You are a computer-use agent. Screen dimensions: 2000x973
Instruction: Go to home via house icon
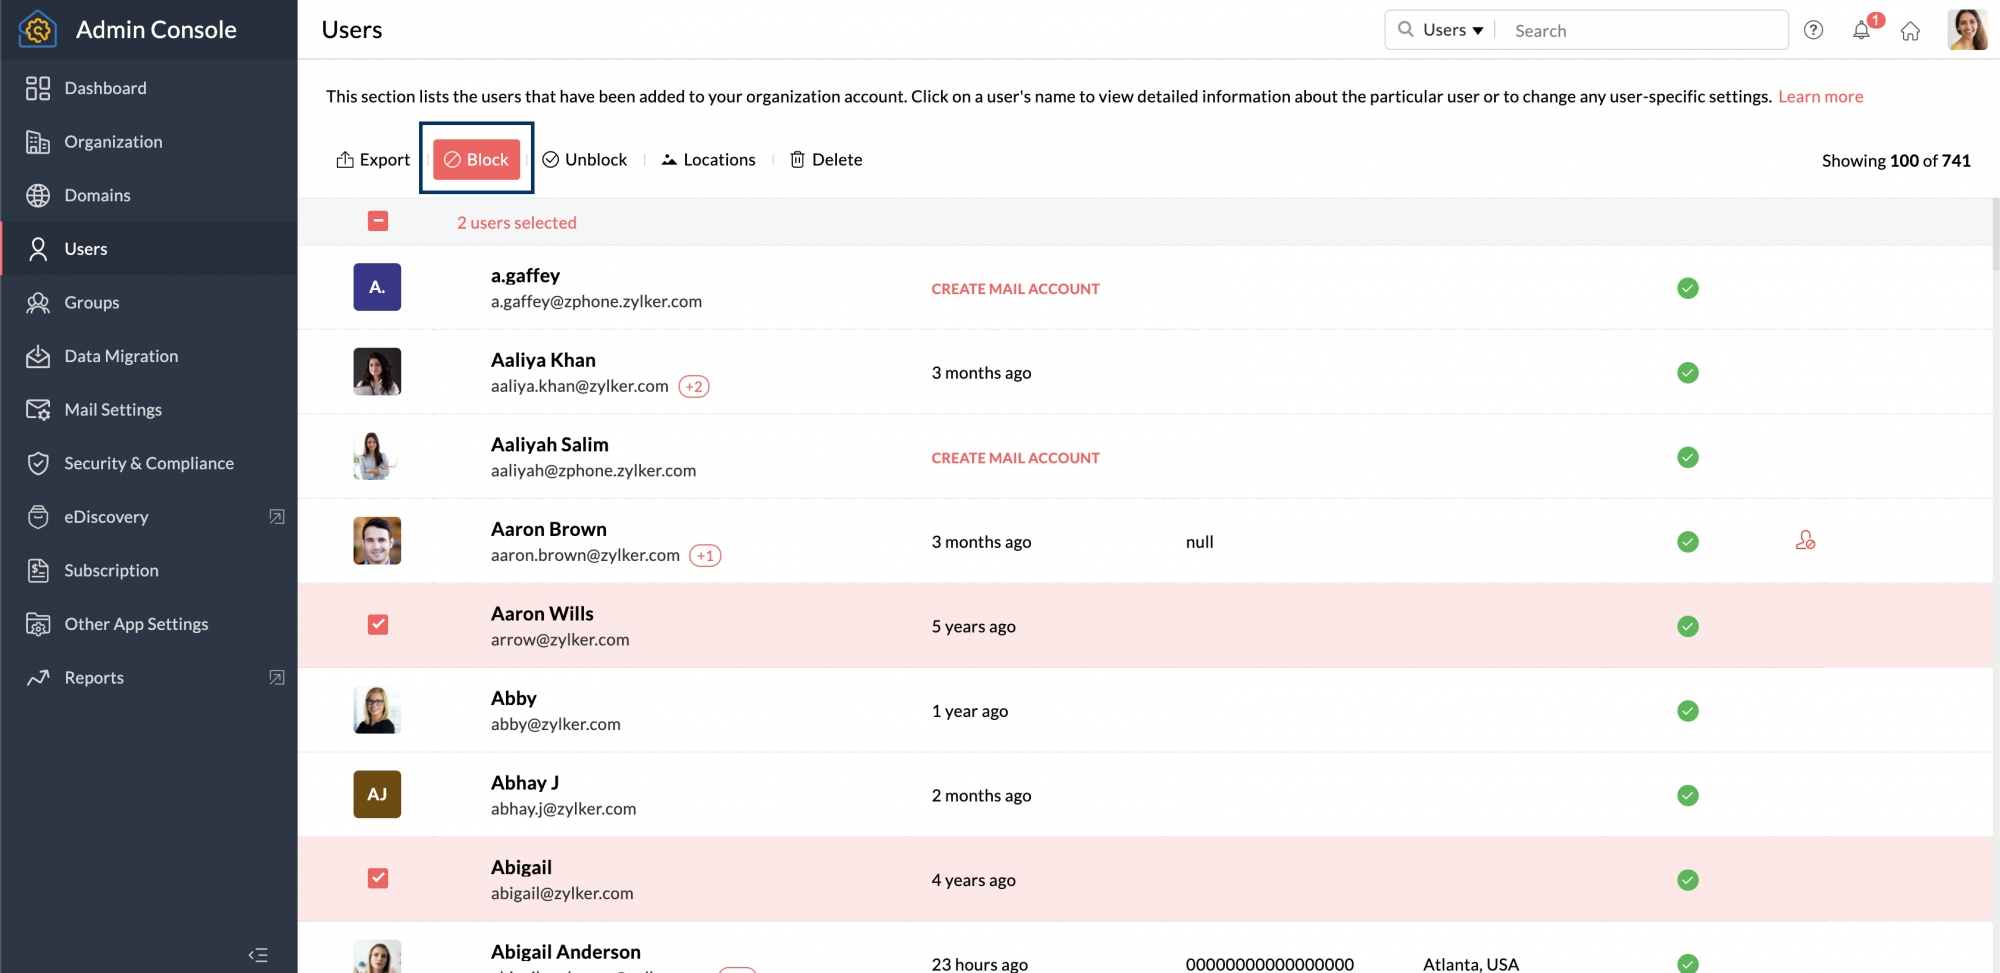pyautogui.click(x=1910, y=31)
